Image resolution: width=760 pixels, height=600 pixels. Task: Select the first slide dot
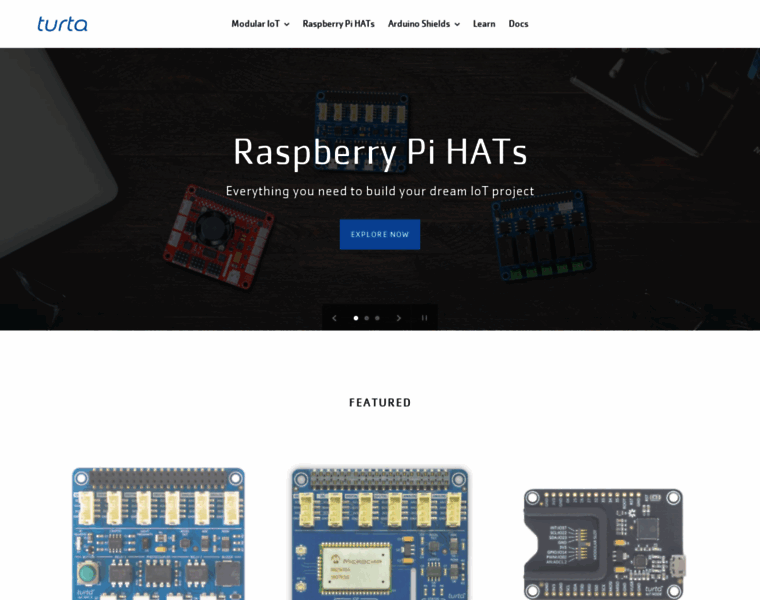click(x=356, y=318)
